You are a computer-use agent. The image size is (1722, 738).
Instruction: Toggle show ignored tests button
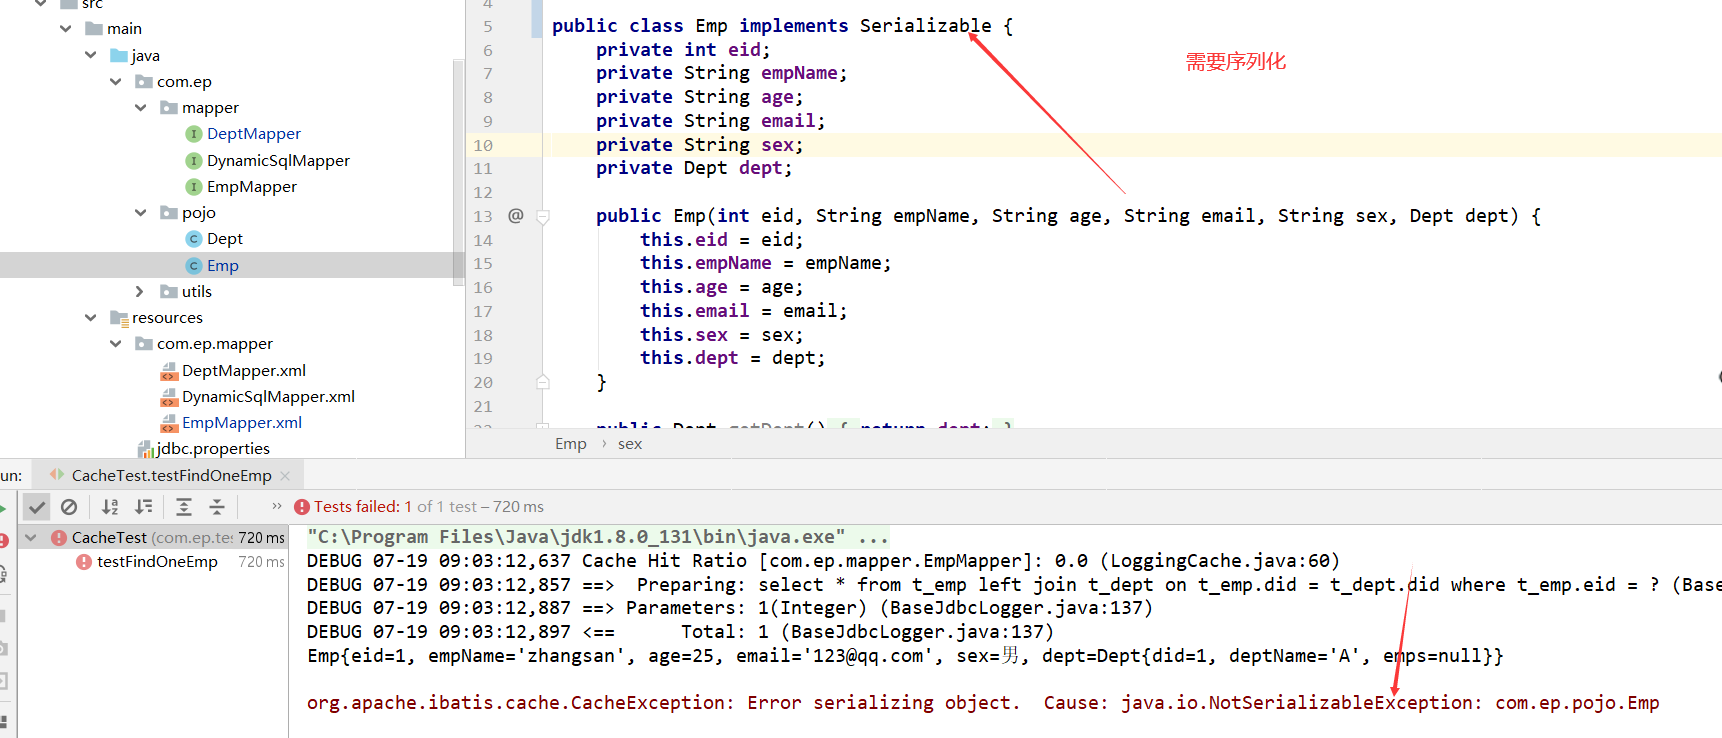tap(69, 507)
